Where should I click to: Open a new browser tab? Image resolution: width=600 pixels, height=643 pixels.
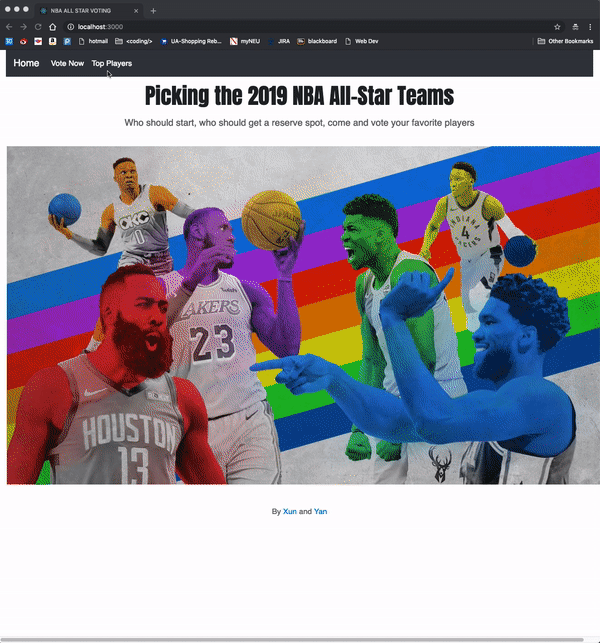click(x=153, y=11)
